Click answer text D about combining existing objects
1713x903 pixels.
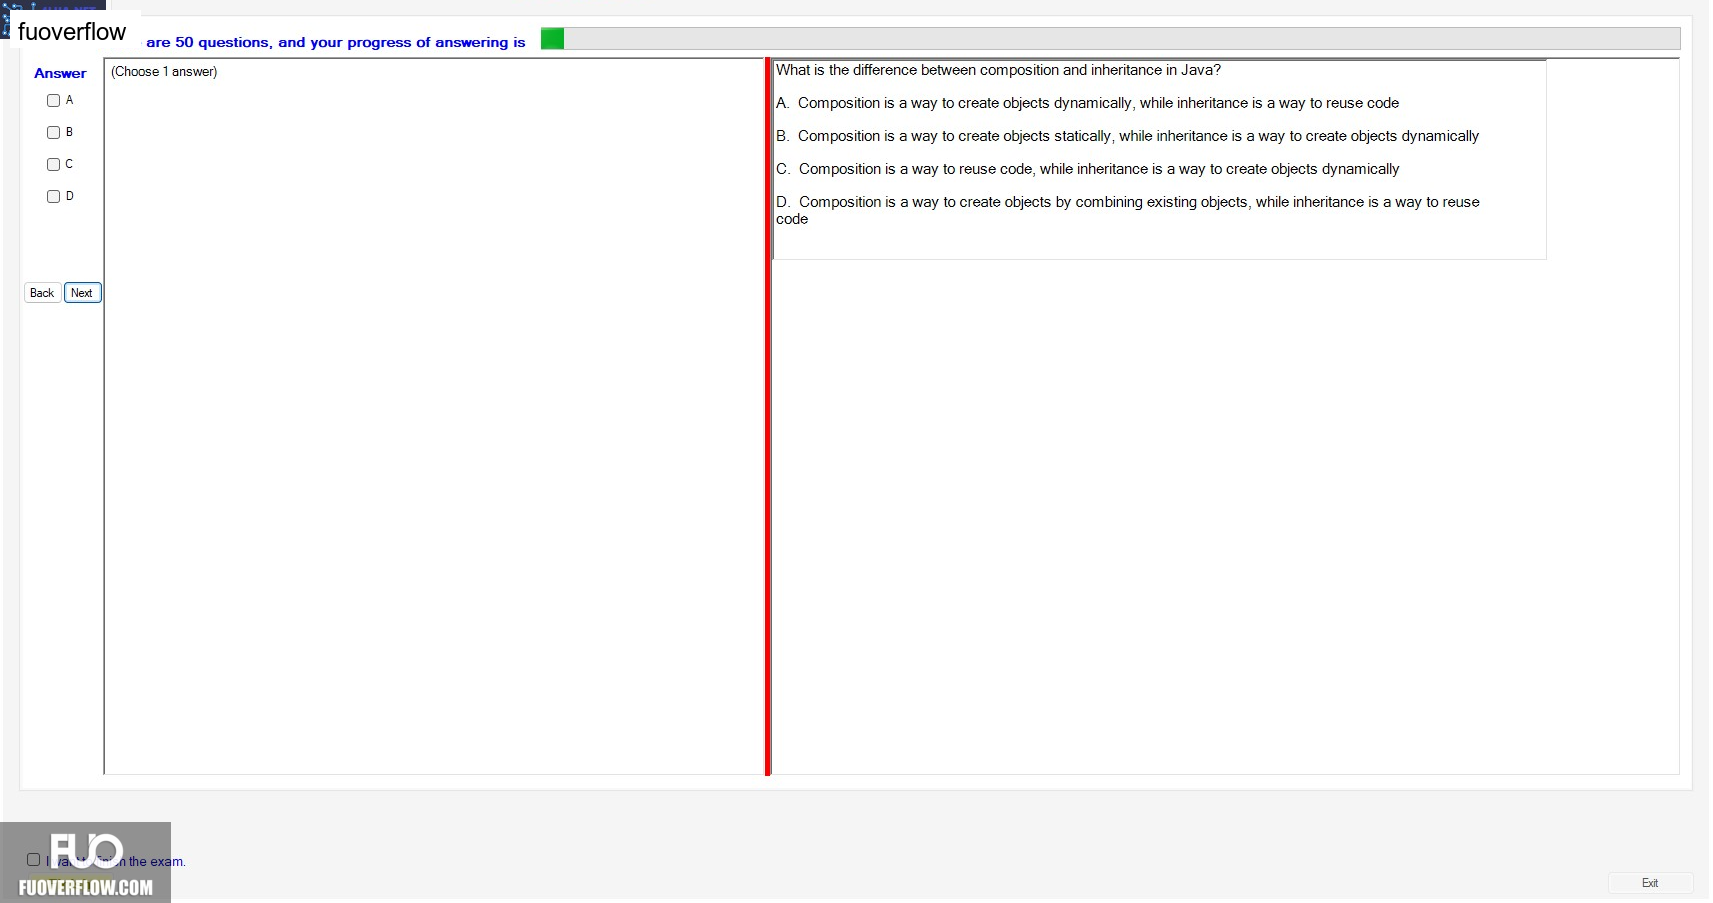[x=1127, y=210]
